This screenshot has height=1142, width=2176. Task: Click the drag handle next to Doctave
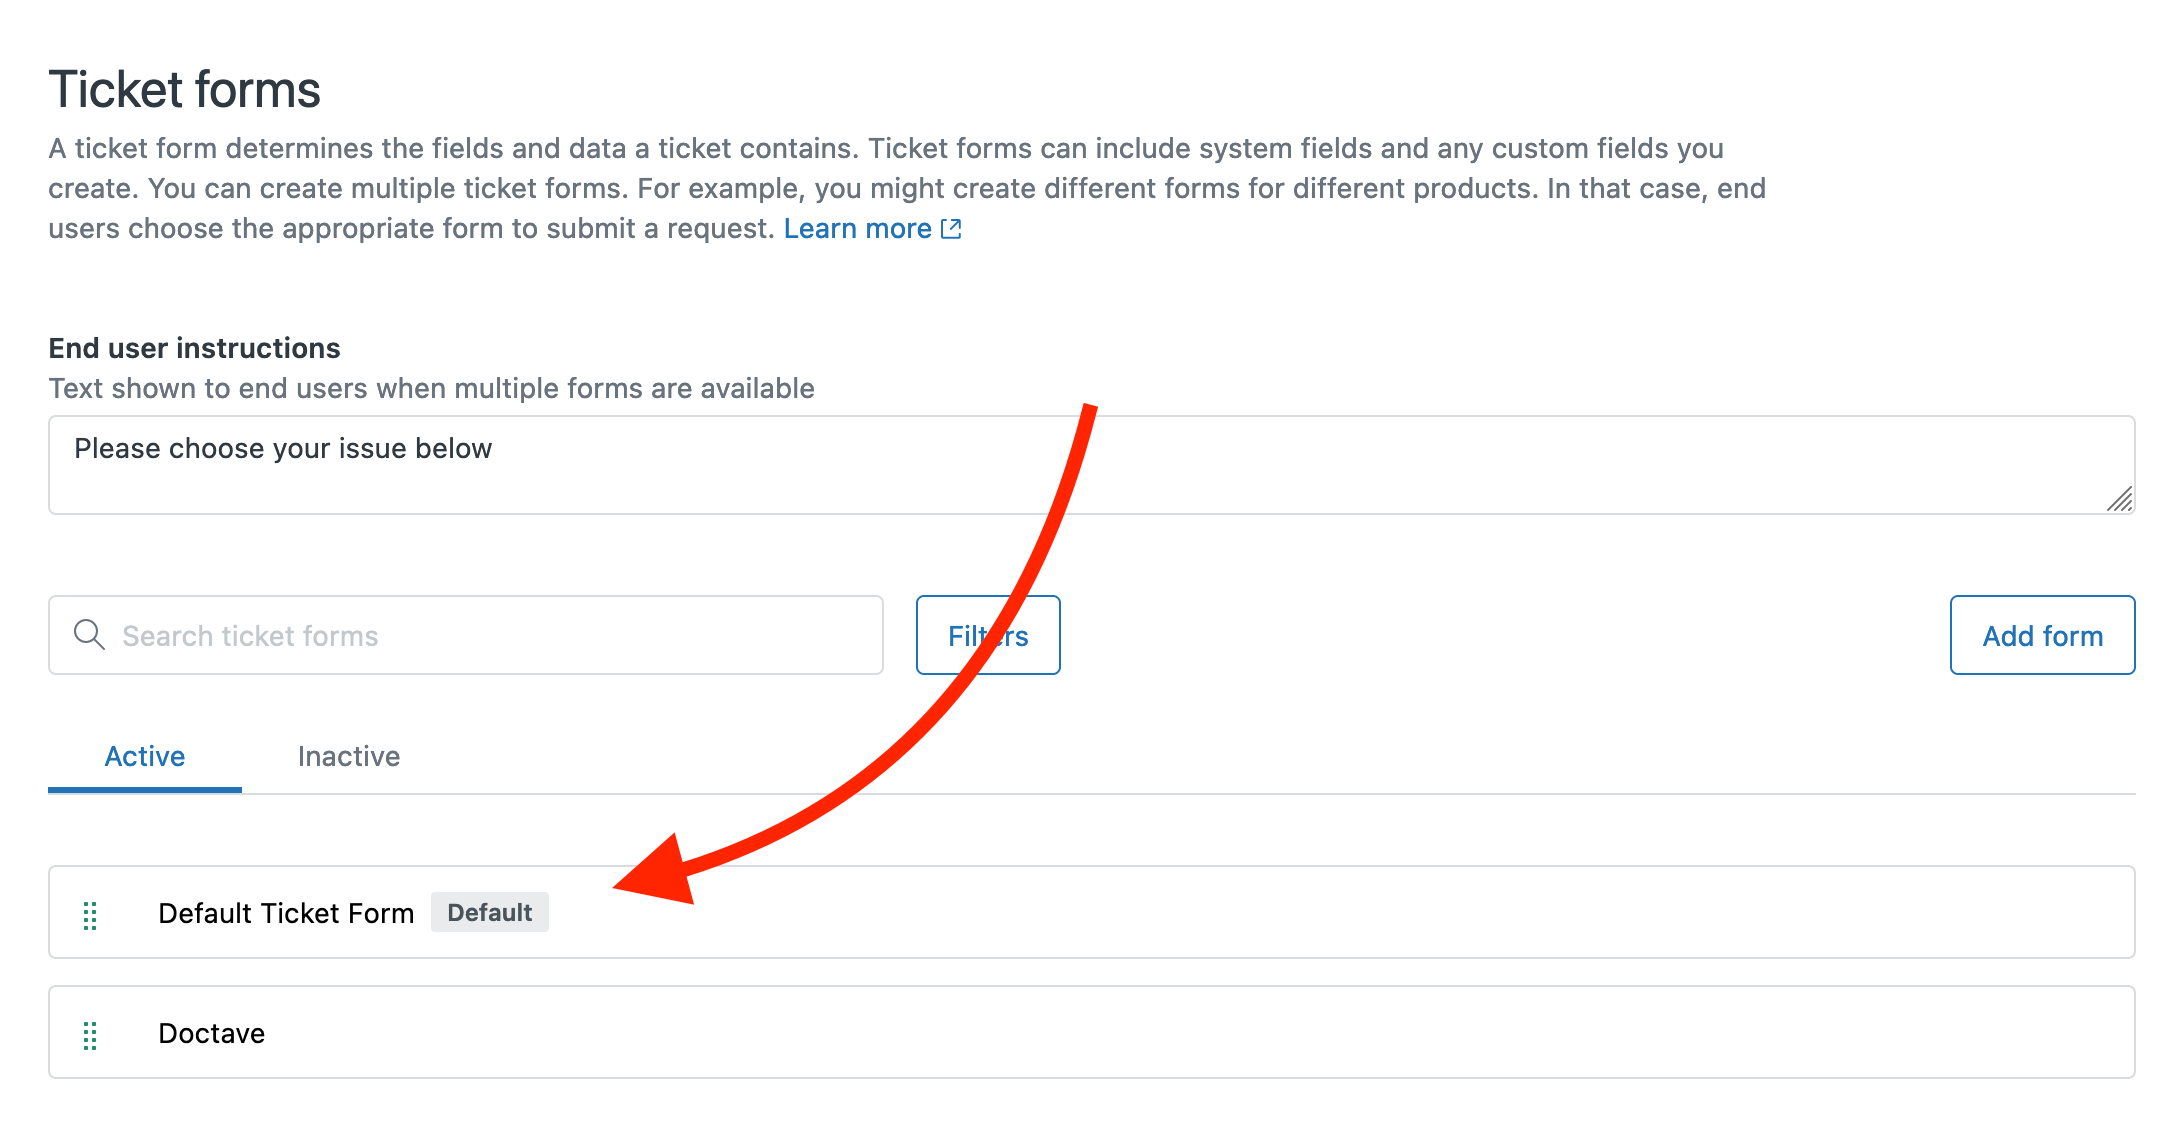(91, 1033)
